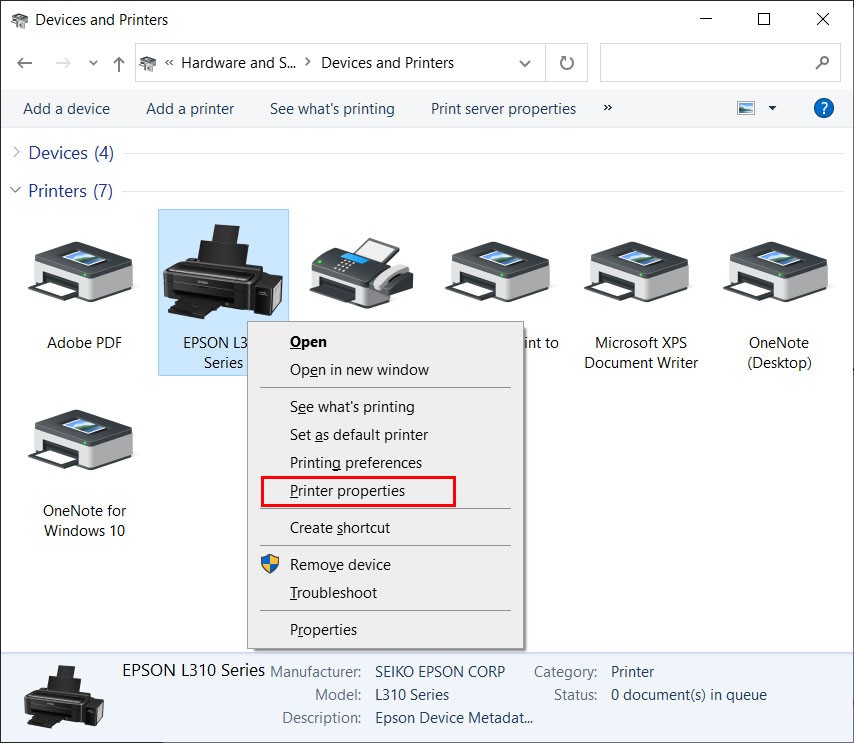This screenshot has height=743, width=854.
Task: Show more toolbar commands chevron
Action: pos(607,108)
